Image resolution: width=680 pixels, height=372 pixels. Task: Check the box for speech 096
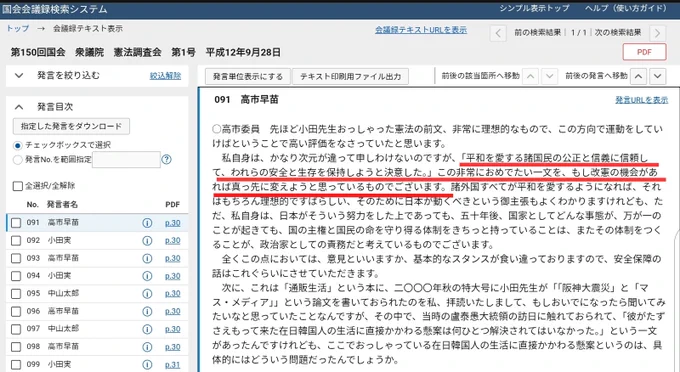coord(16,311)
